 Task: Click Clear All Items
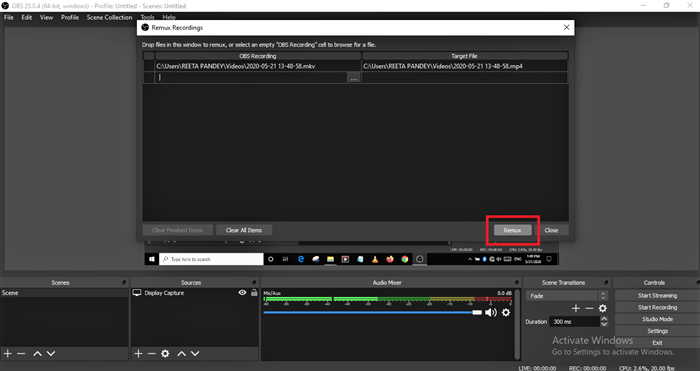point(244,230)
